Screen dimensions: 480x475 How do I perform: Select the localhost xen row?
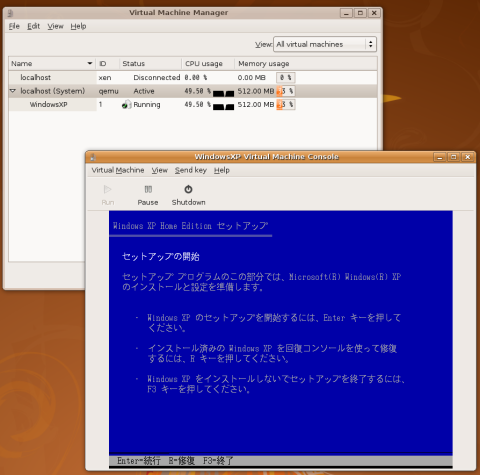click(193, 77)
